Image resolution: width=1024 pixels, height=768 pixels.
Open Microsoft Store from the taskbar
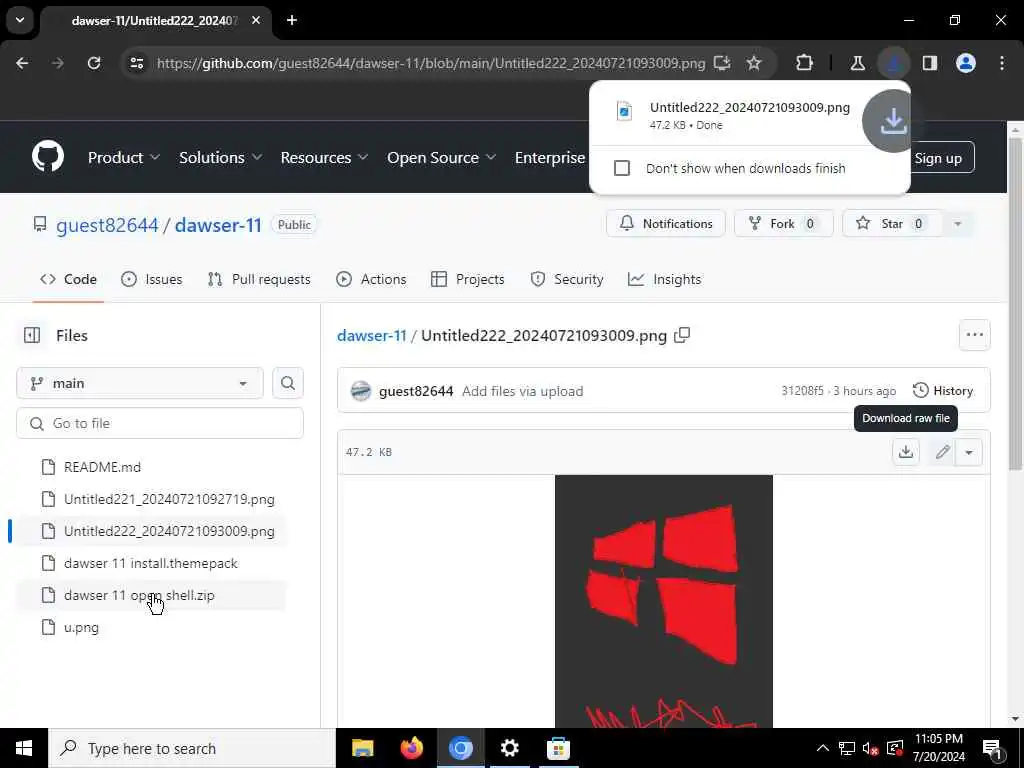558,748
